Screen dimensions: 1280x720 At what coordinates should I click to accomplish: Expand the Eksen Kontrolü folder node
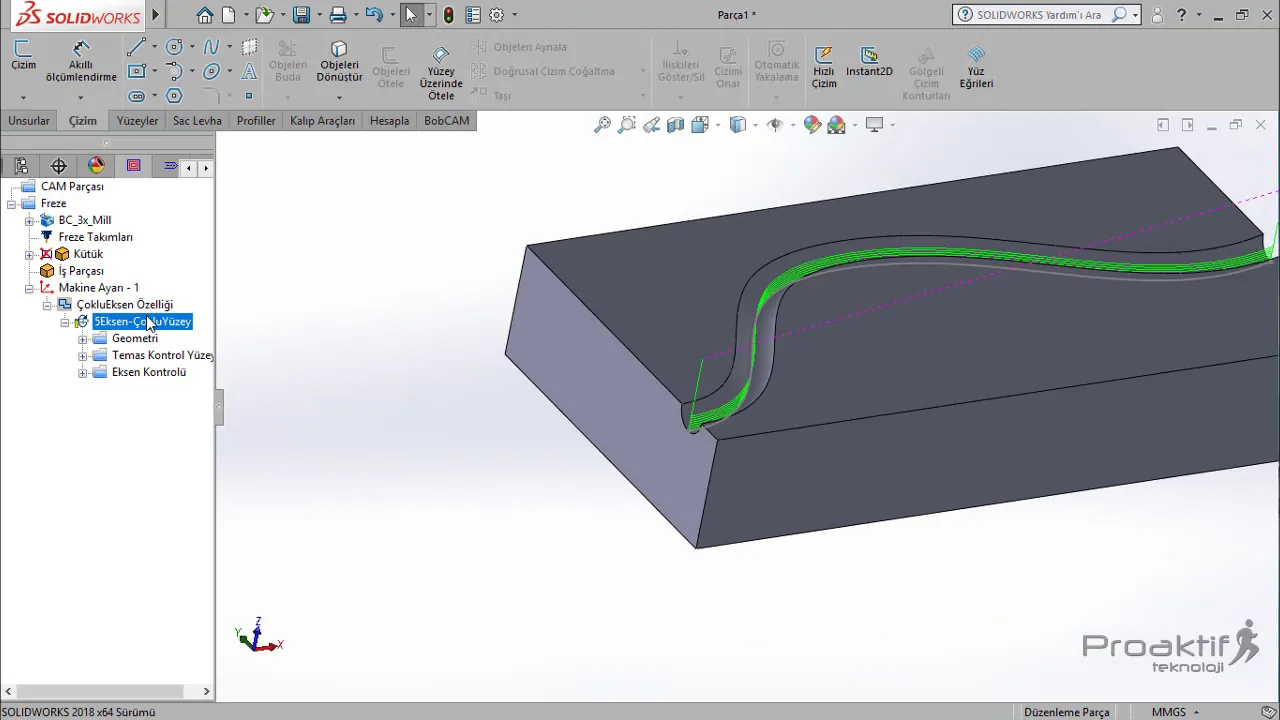(x=83, y=373)
